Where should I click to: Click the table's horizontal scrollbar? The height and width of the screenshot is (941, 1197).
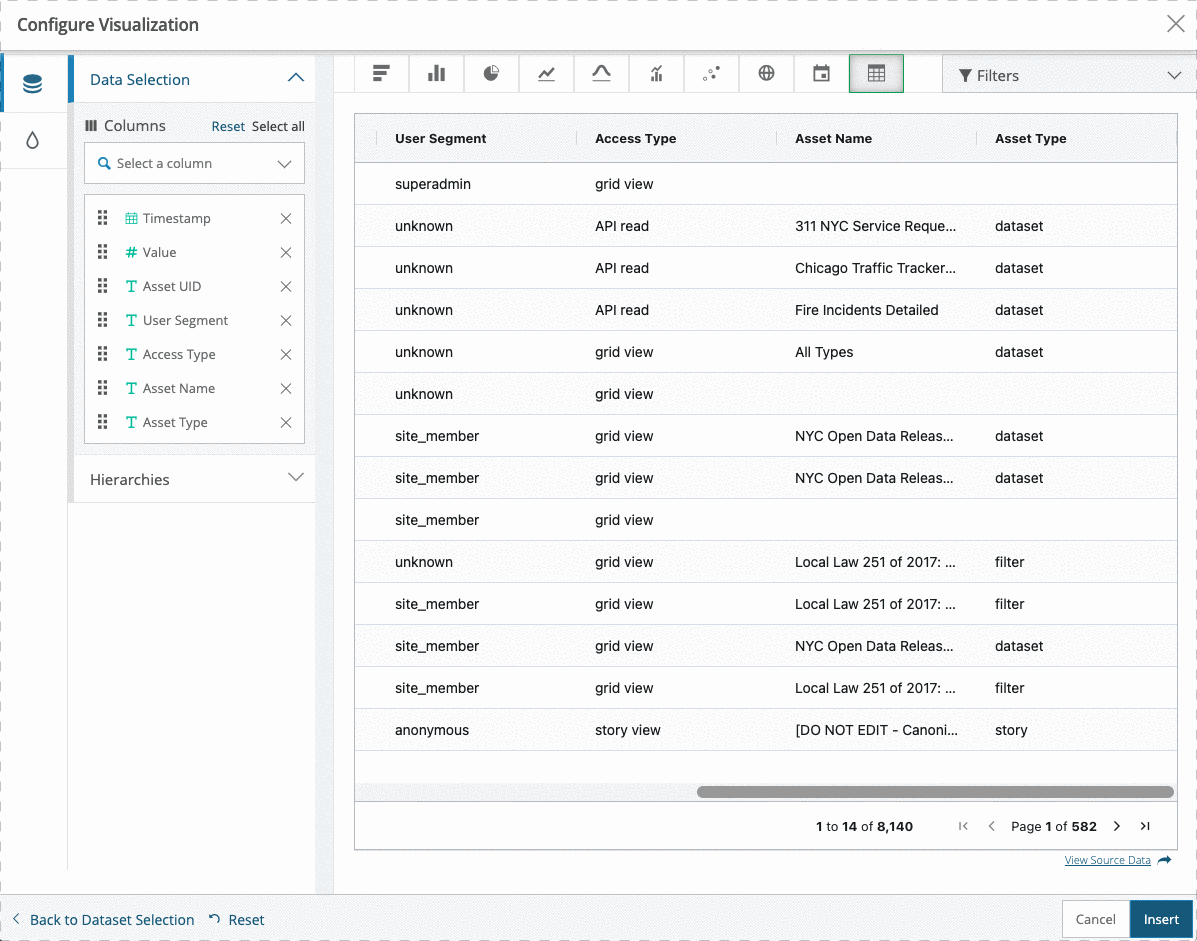(x=935, y=792)
